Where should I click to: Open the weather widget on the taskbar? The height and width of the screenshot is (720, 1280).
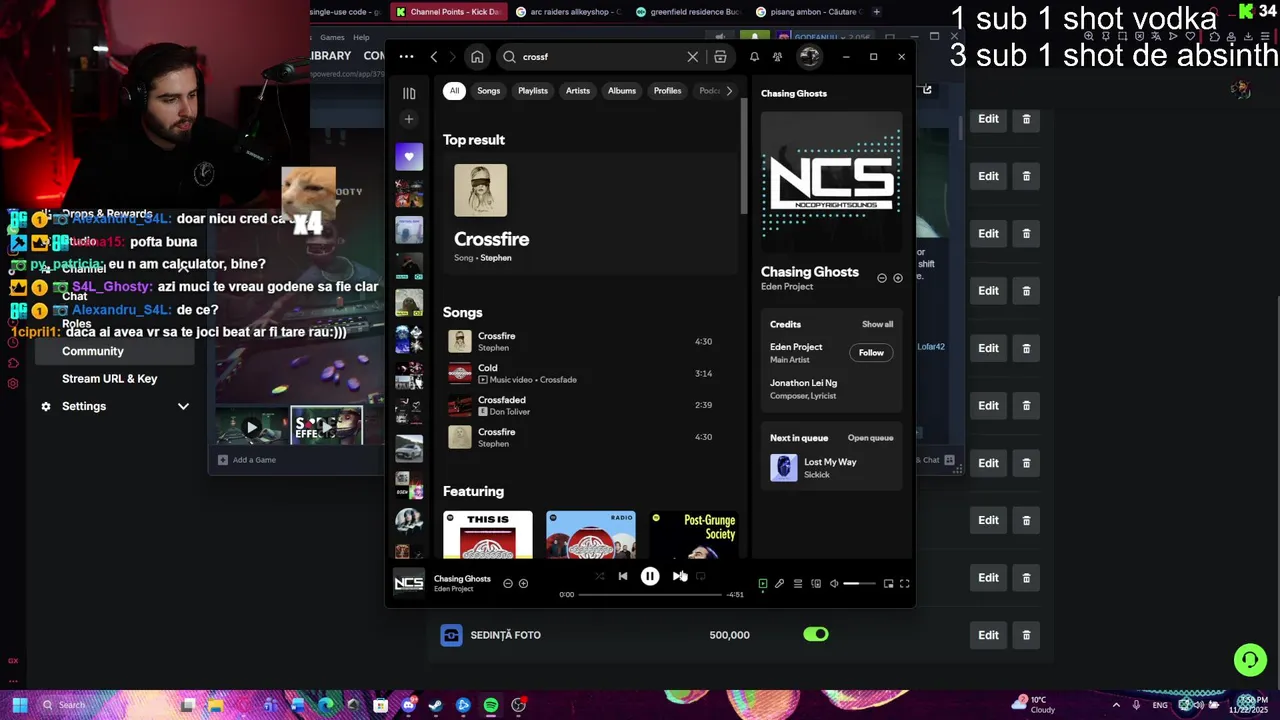pos(1034,705)
